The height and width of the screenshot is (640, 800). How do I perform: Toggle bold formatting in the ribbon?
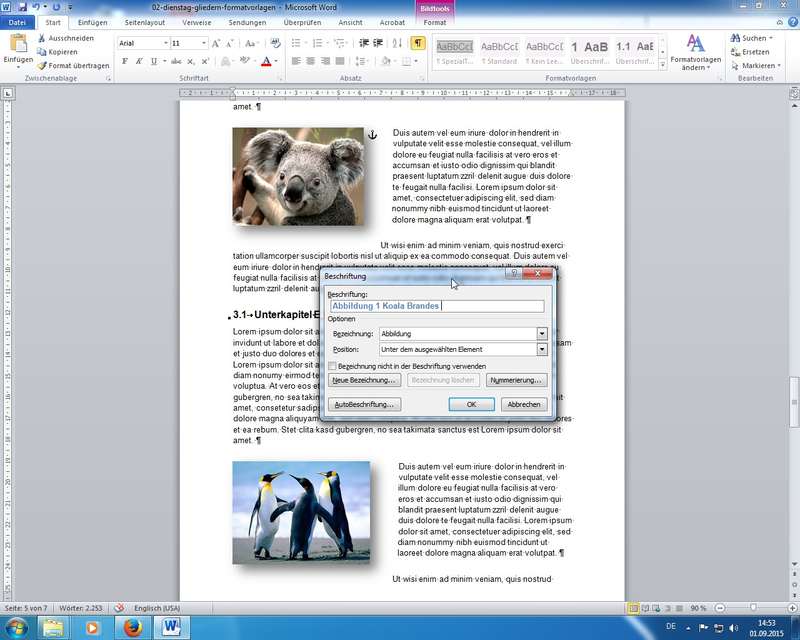pyautogui.click(x=125, y=61)
